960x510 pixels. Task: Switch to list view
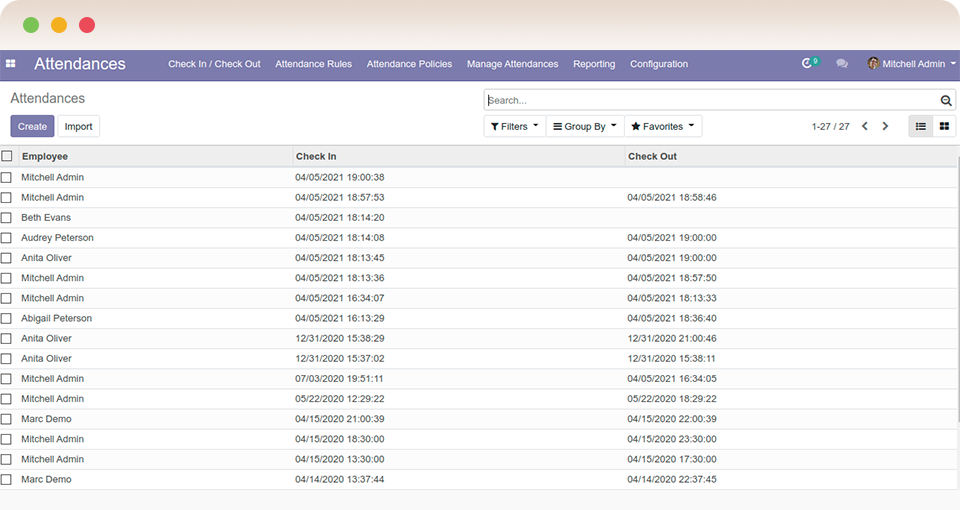(920, 126)
